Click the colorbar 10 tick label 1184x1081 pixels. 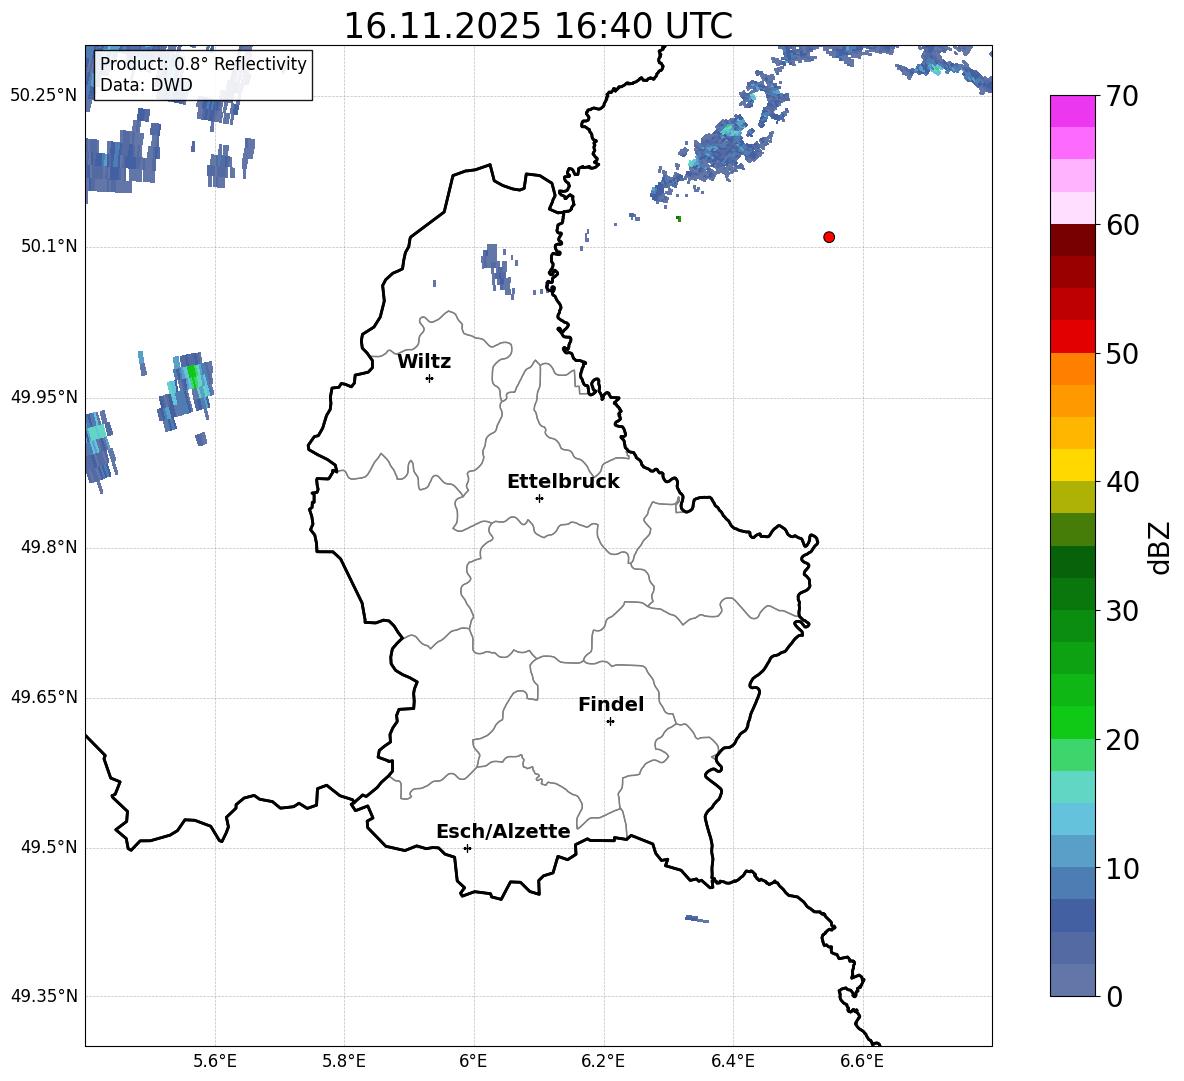[1122, 869]
